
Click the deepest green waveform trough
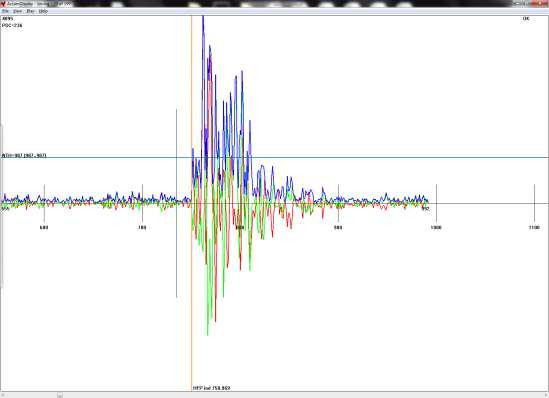coord(208,334)
